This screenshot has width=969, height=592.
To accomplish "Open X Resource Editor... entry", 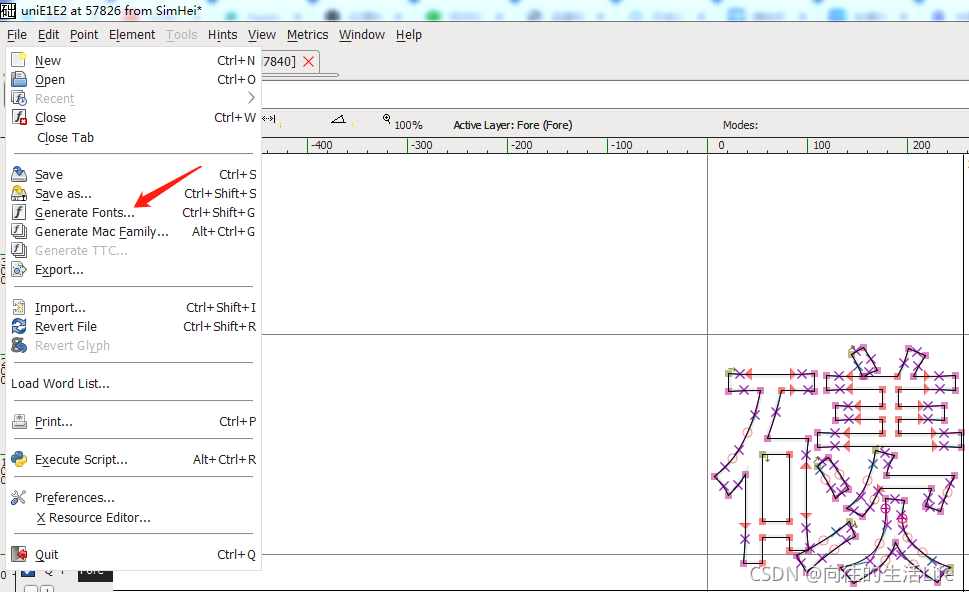I will pos(133,517).
